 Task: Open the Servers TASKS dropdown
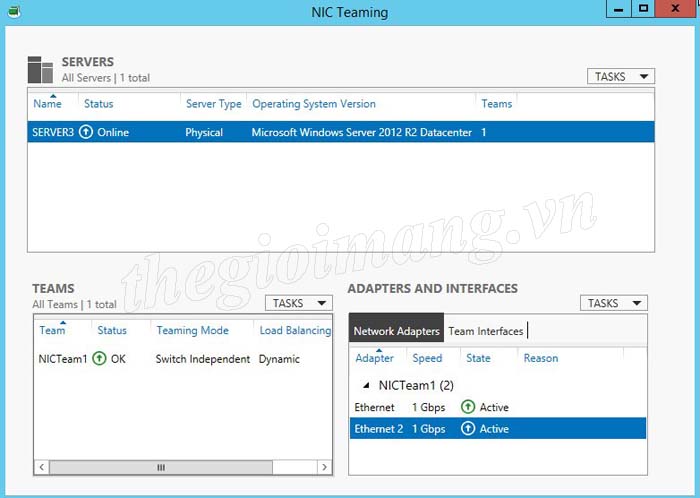pyautogui.click(x=621, y=76)
